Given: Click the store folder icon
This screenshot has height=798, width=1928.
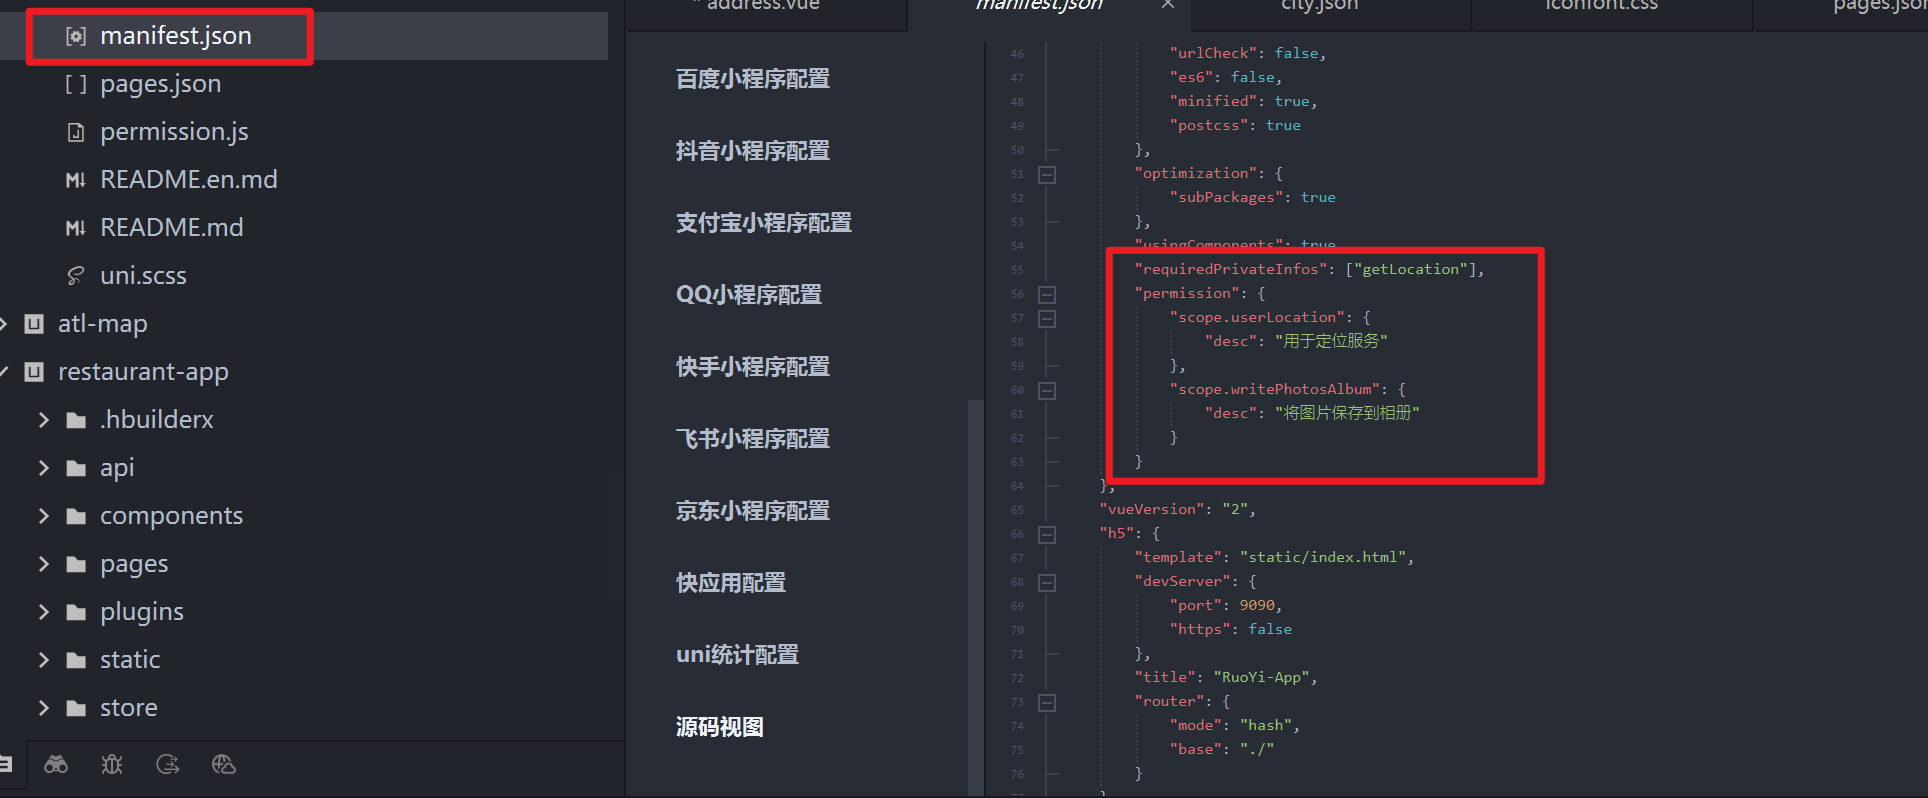Looking at the screenshot, I should 76,708.
